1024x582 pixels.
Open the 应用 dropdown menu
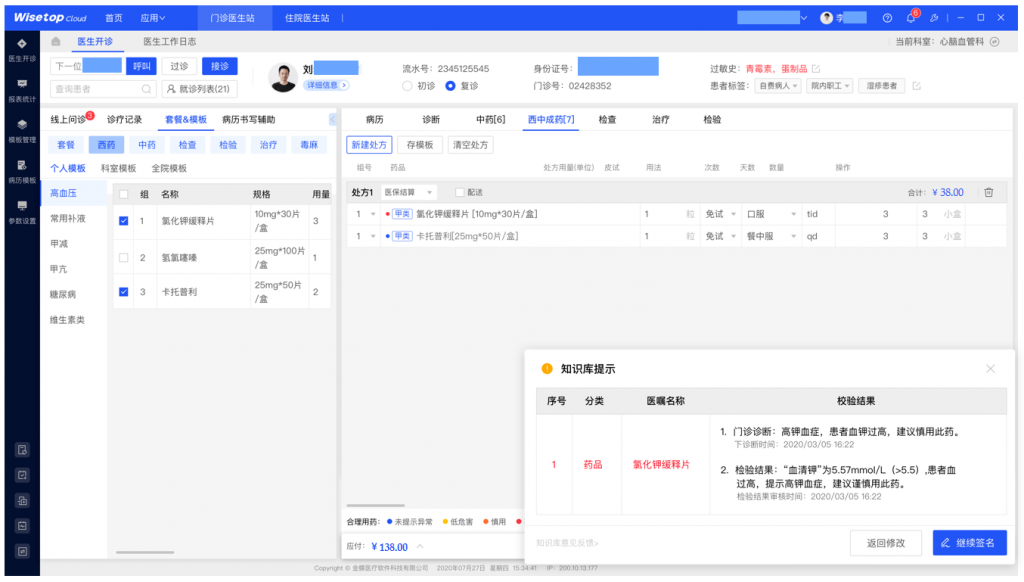coord(153,18)
